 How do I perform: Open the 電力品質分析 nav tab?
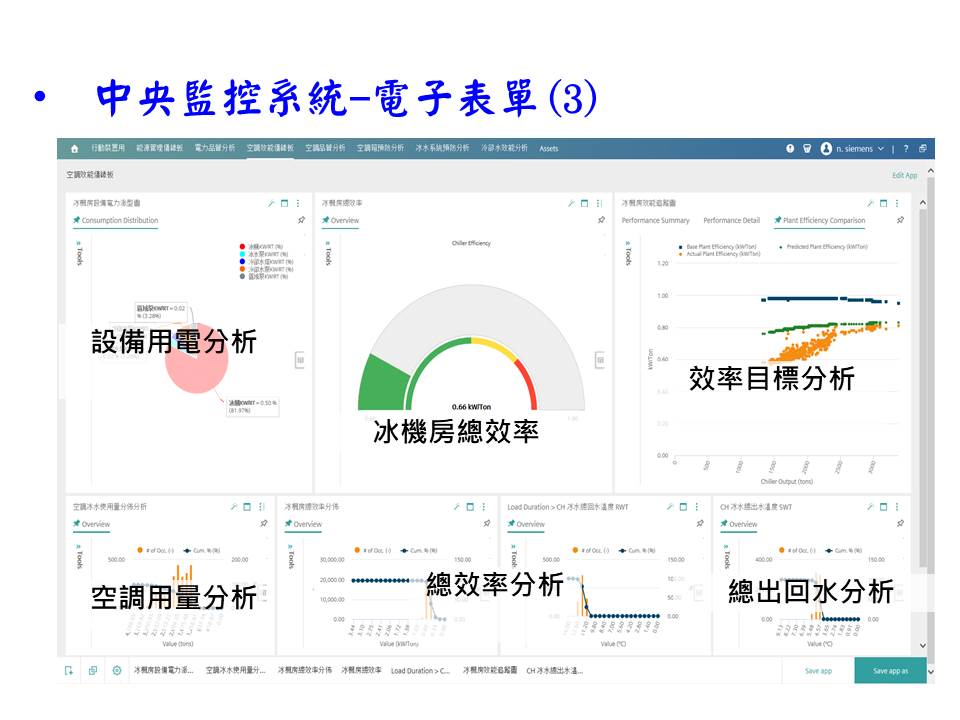[215, 148]
